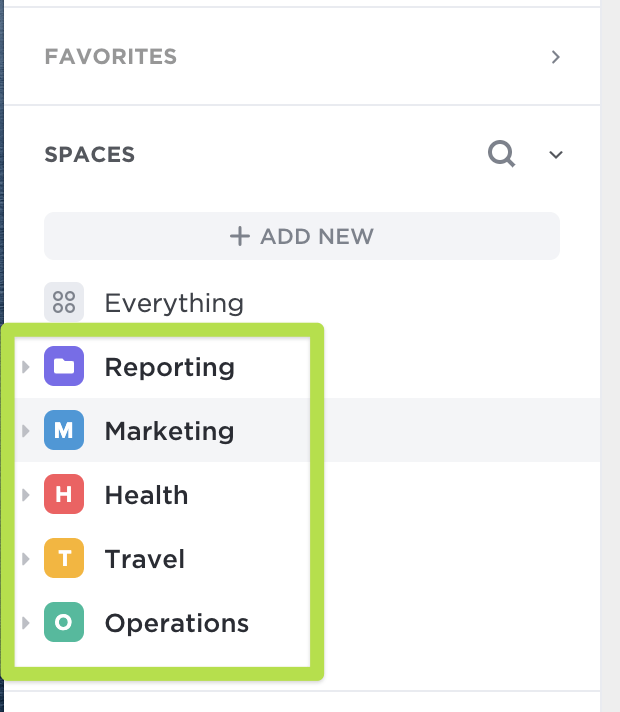This screenshot has width=620, height=712.
Task: Click the purple Reporting folder icon
Action: pos(64,367)
